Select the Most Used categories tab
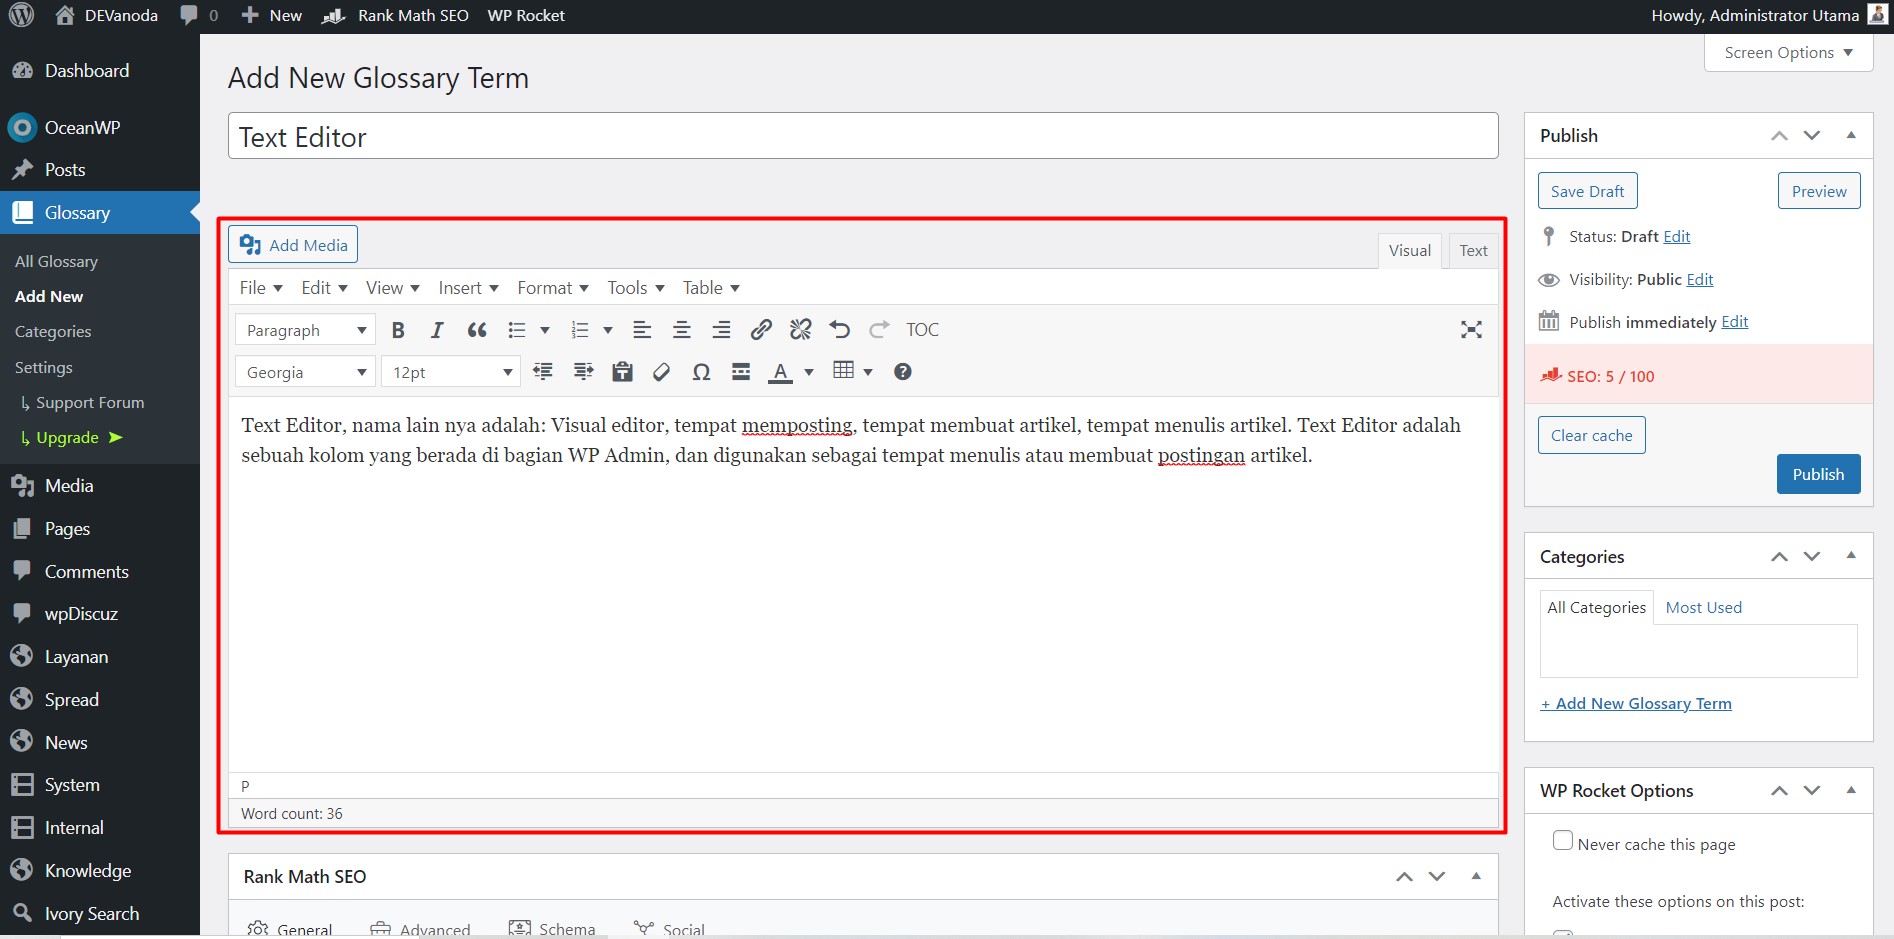 1703,607
